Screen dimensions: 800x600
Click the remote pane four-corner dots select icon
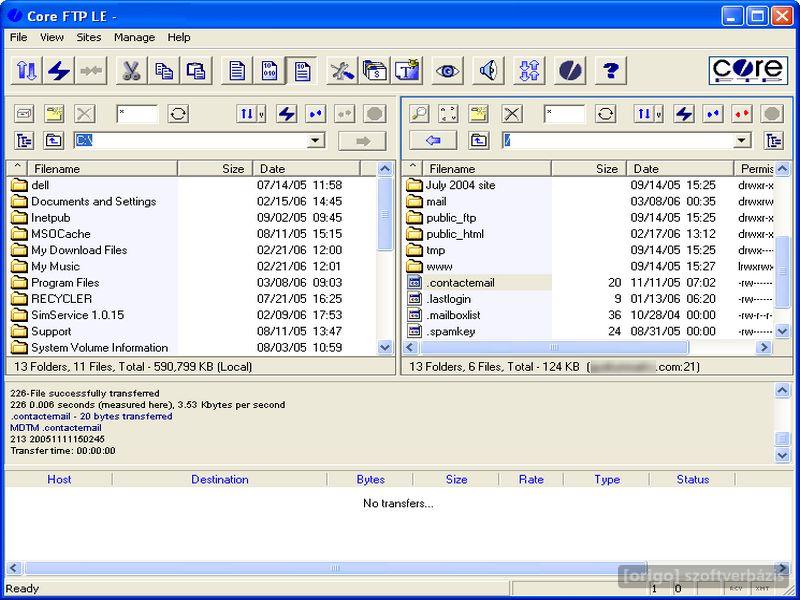[x=448, y=114]
